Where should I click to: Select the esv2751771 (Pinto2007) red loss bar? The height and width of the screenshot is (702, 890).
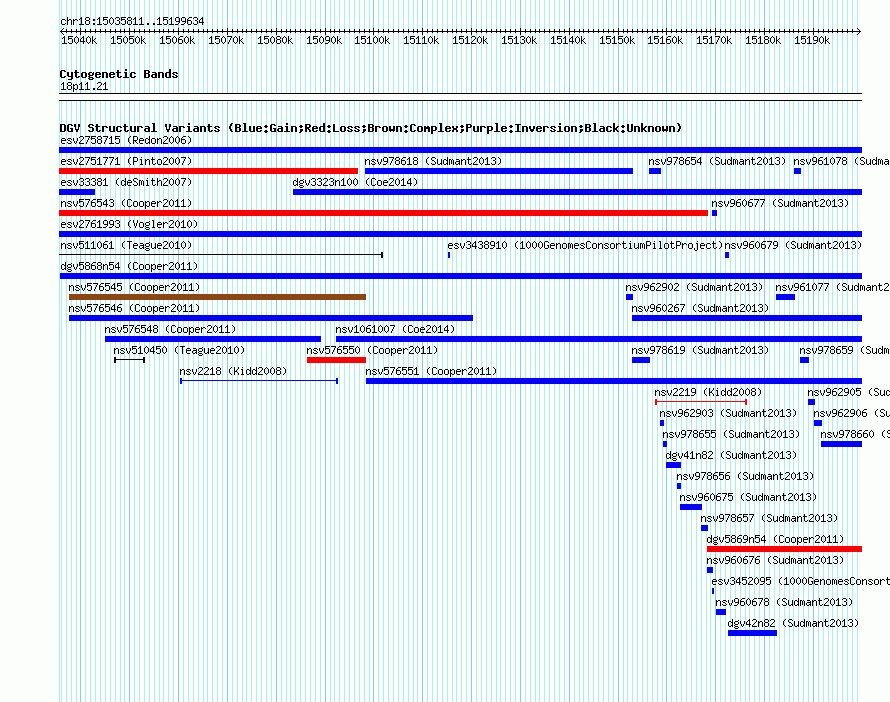(x=208, y=171)
